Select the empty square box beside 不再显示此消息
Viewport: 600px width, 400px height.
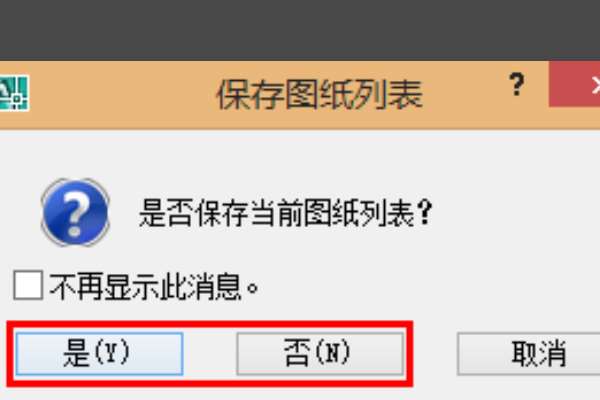tap(28, 286)
